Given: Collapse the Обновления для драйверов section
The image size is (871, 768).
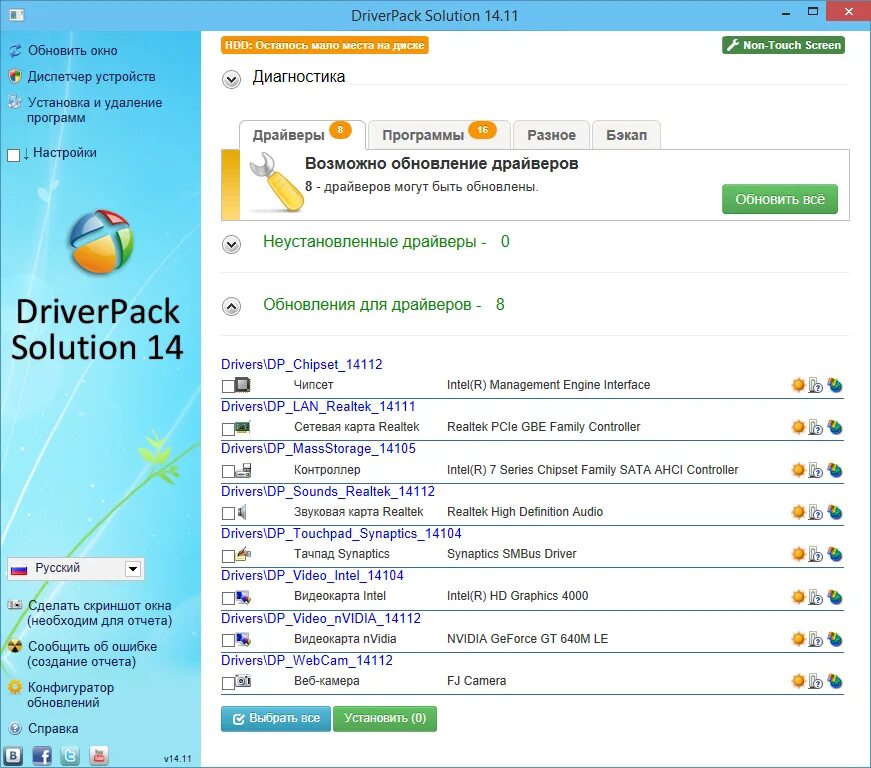Looking at the screenshot, I should click(x=231, y=306).
